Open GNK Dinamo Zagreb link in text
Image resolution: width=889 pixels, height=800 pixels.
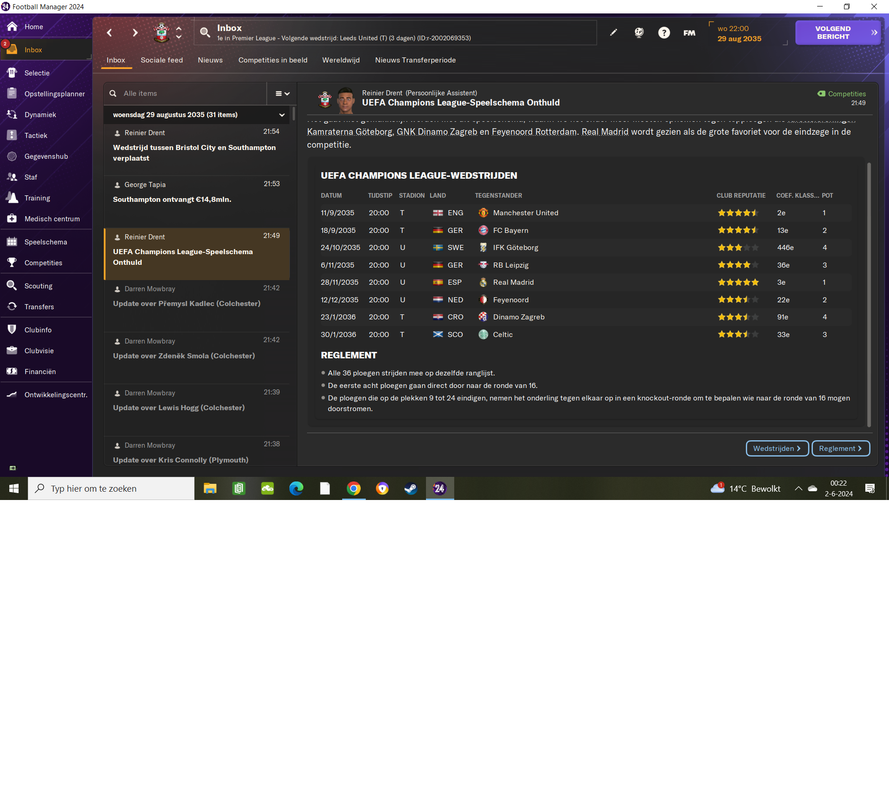tap(437, 132)
